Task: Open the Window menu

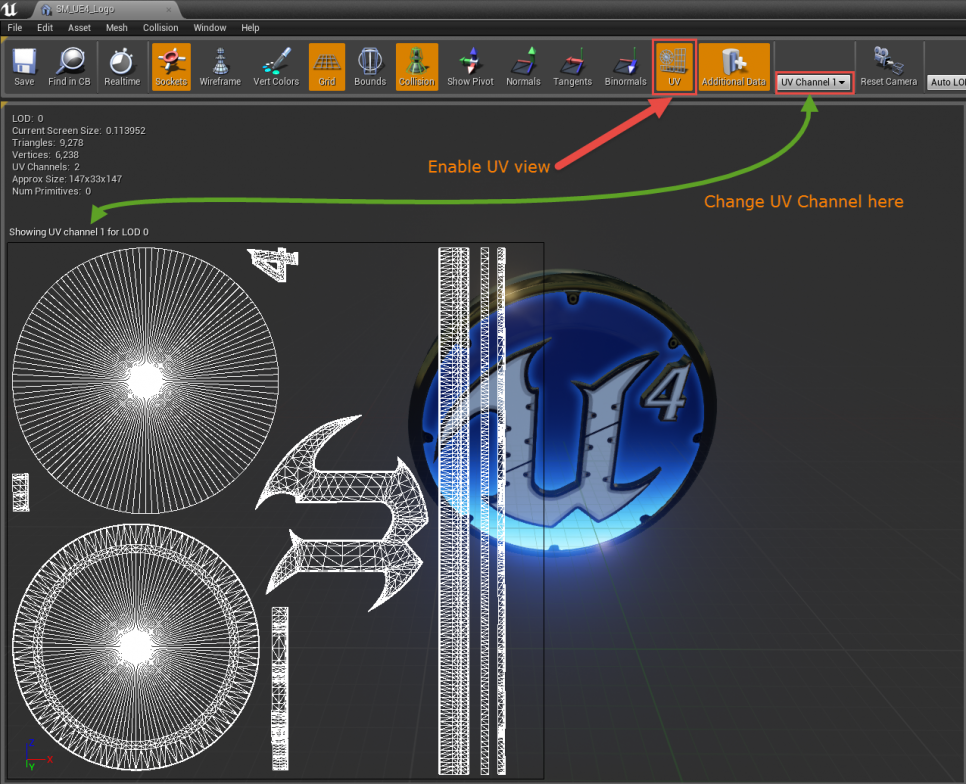Action: click(x=209, y=28)
